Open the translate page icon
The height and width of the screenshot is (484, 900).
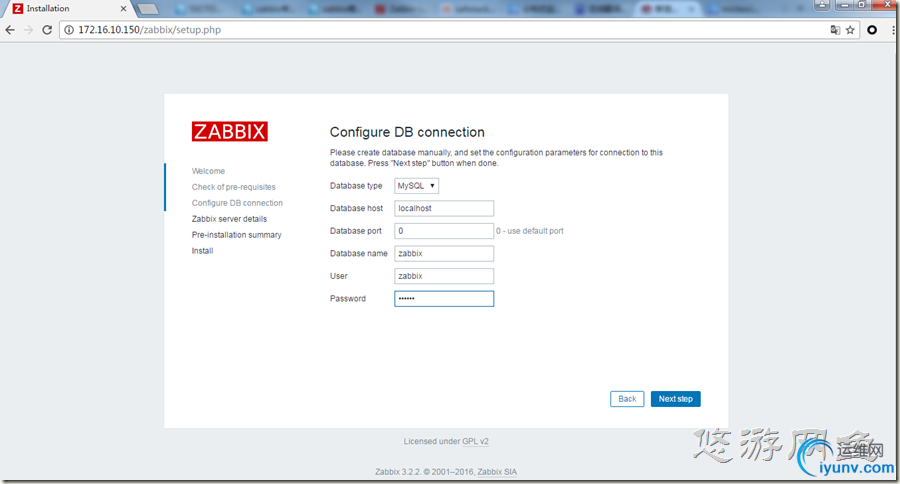tap(835, 30)
